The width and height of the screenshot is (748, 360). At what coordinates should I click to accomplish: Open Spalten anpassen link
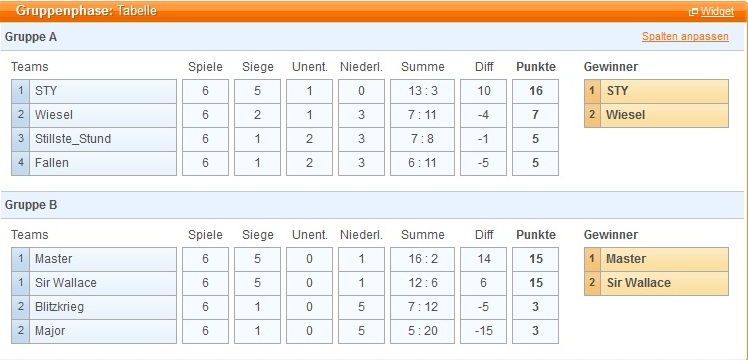pyautogui.click(x=685, y=37)
